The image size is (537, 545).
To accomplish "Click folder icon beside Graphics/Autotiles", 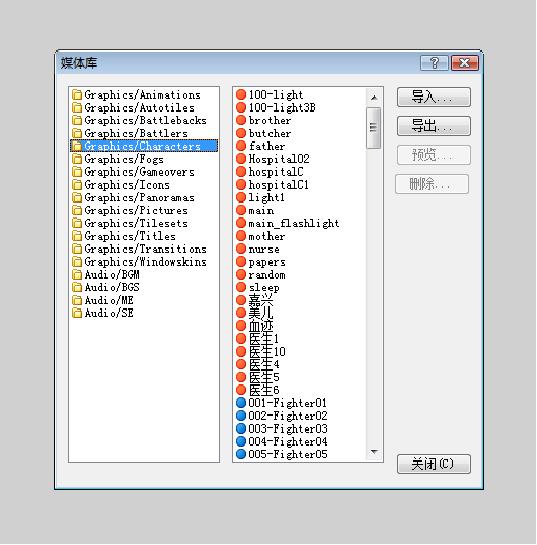I will 77,108.
